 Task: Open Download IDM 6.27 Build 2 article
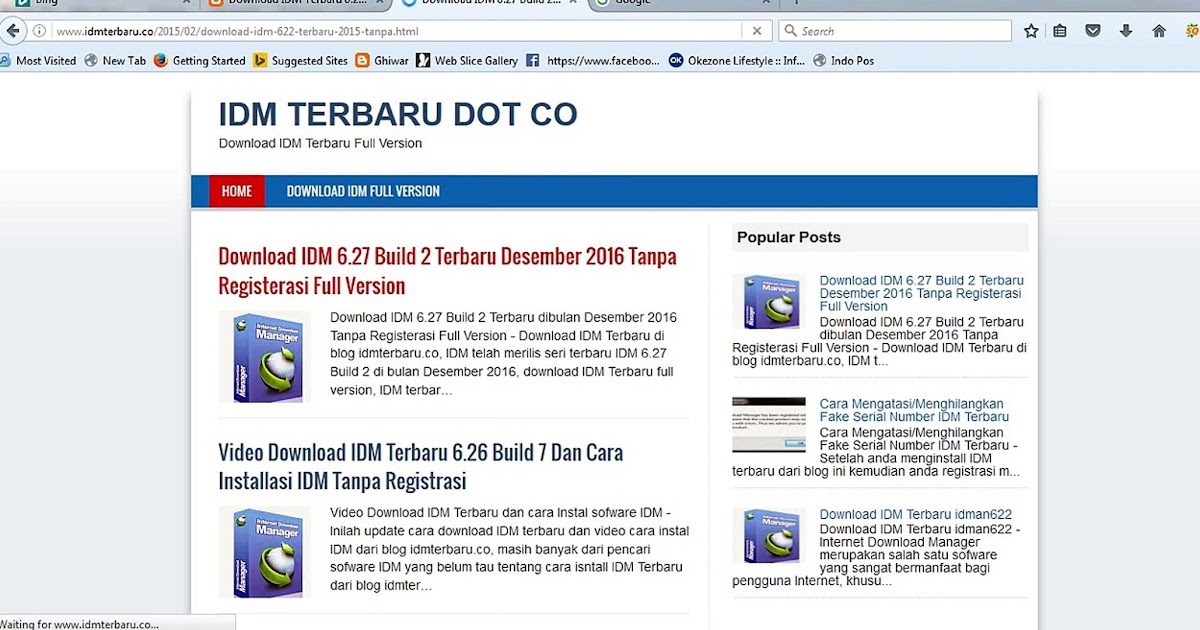pyautogui.click(x=448, y=271)
